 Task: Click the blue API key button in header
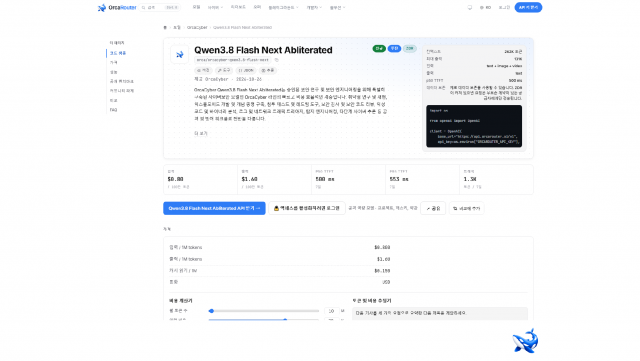528,7
